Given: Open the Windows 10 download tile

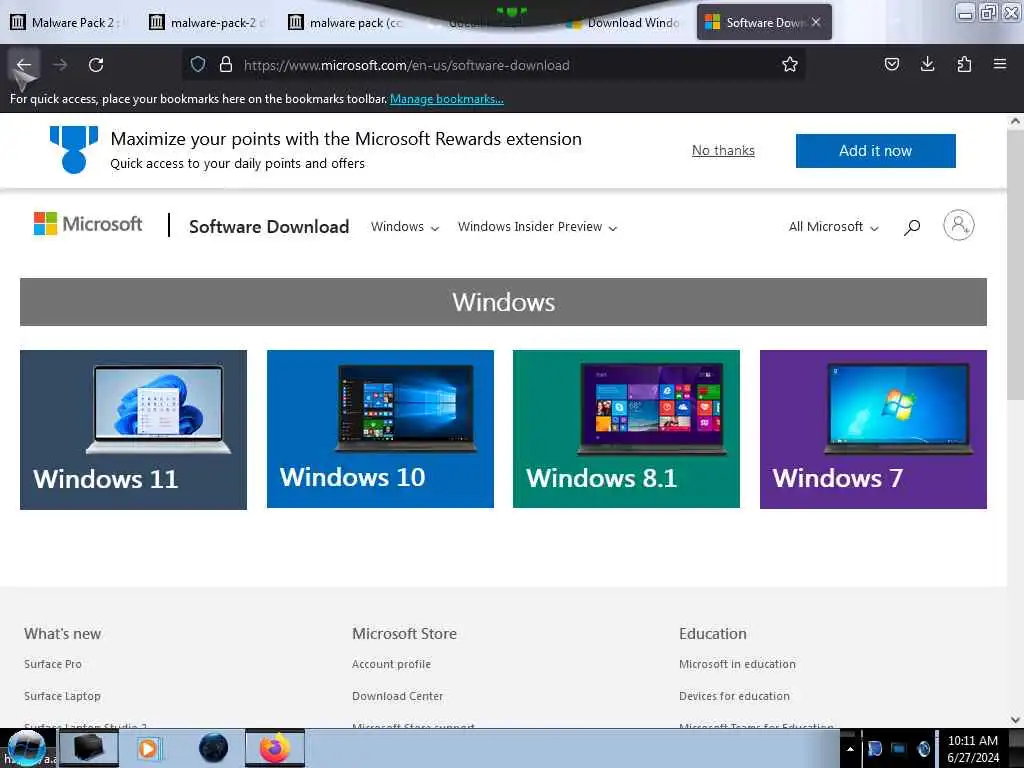Looking at the screenshot, I should tap(380, 429).
